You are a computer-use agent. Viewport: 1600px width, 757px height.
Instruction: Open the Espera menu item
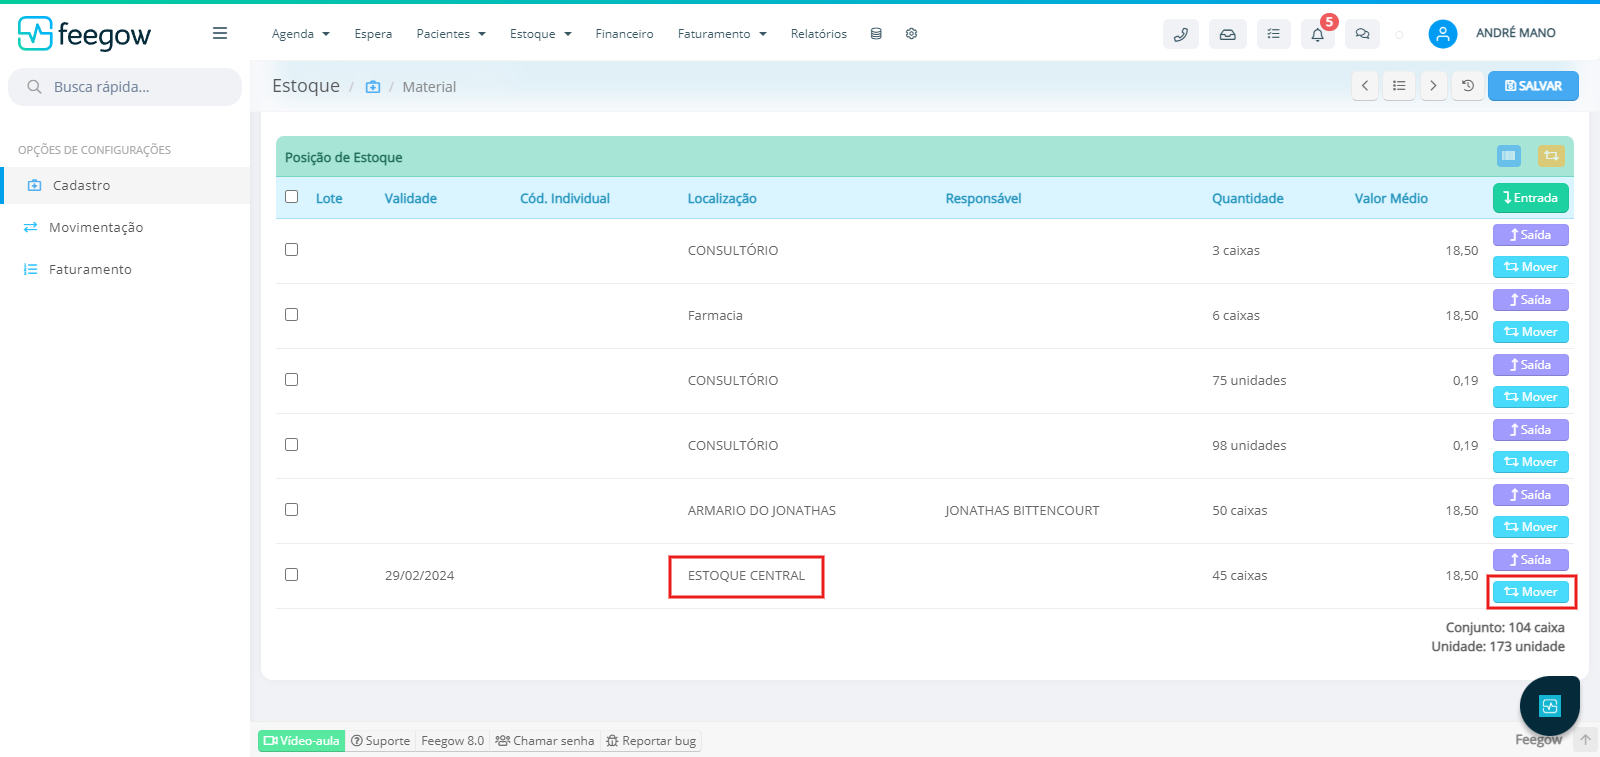click(x=373, y=34)
